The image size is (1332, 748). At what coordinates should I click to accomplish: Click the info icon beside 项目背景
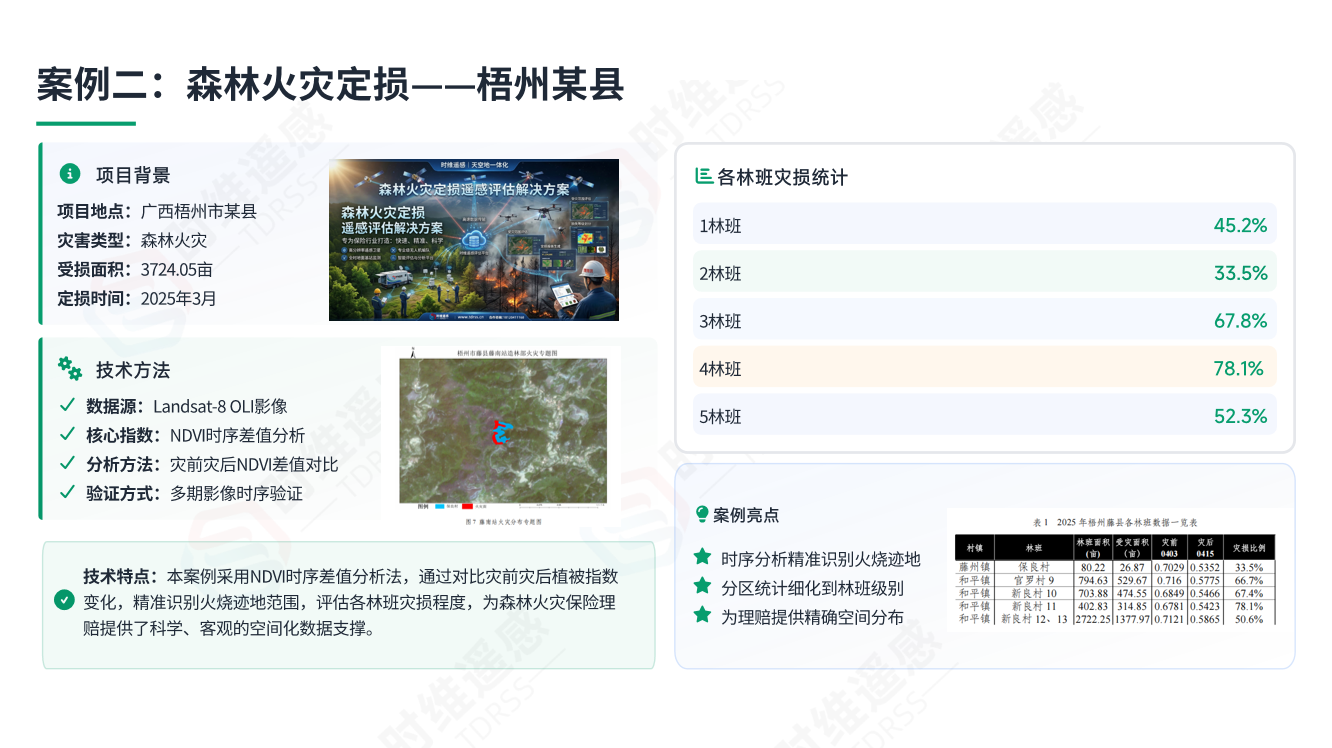[69, 174]
